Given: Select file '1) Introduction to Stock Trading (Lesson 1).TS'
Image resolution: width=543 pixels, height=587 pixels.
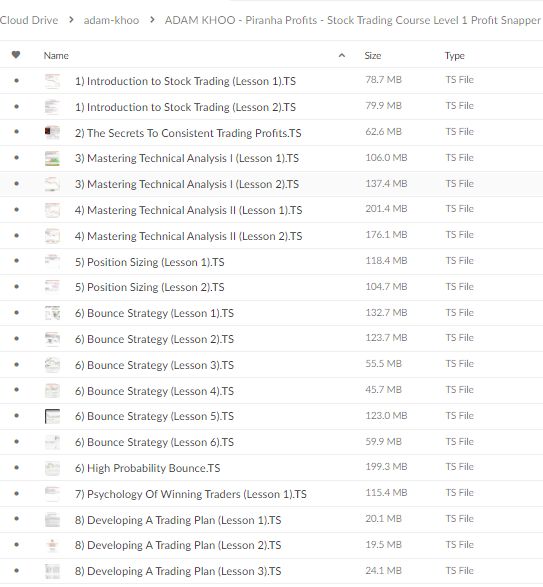Looking at the screenshot, I should click(x=185, y=81).
